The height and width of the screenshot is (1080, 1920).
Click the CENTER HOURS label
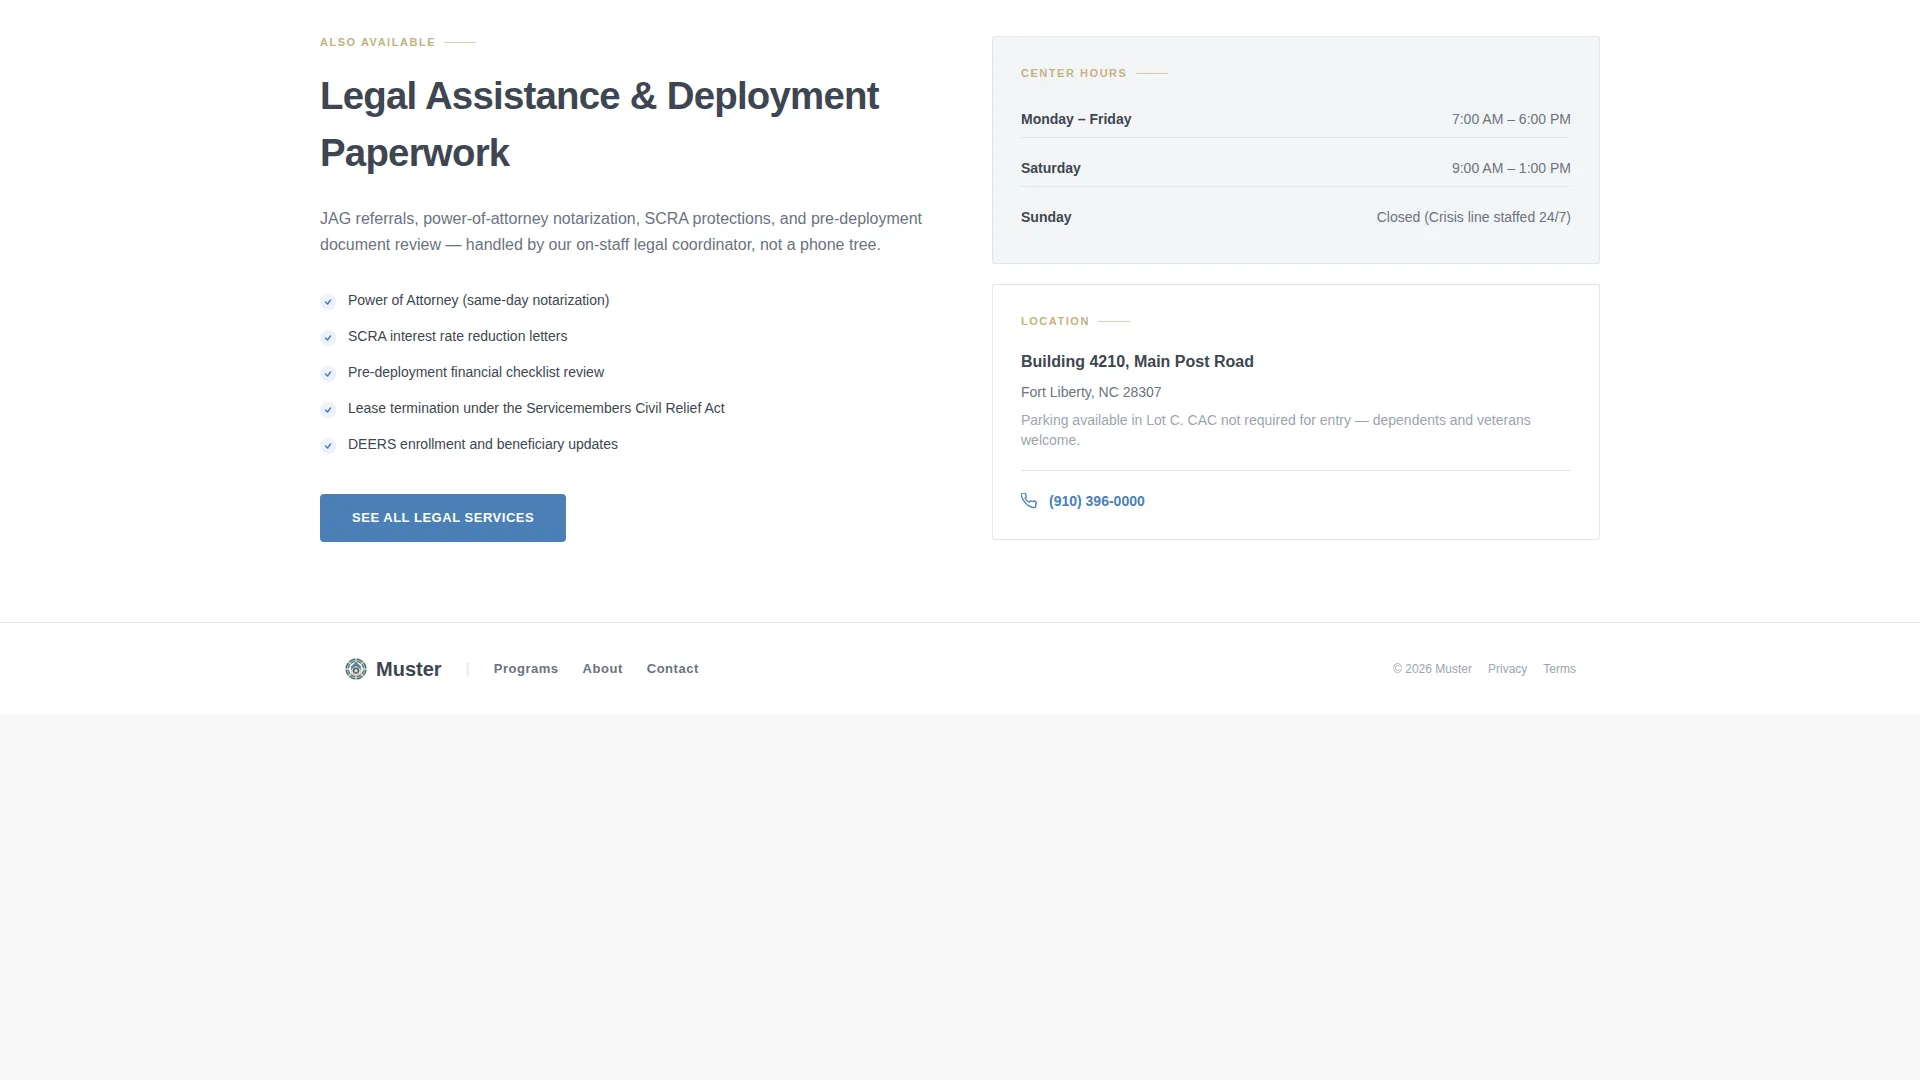1074,73
